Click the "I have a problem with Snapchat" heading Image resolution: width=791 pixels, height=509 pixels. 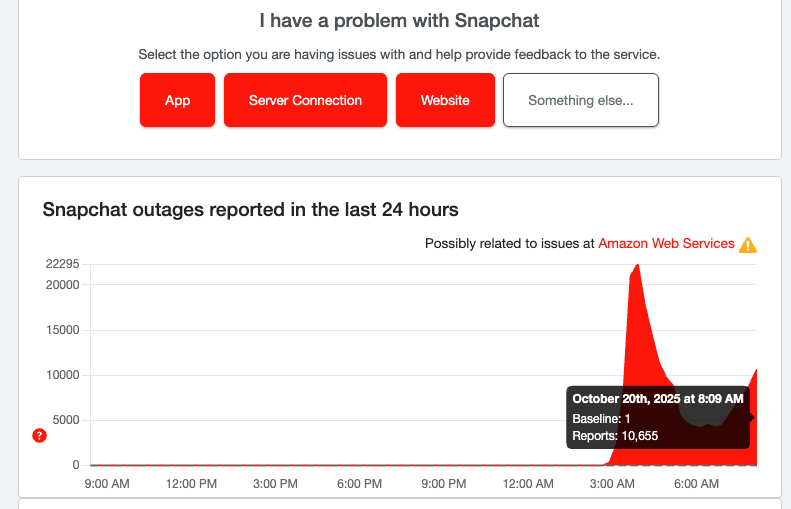tap(399, 20)
